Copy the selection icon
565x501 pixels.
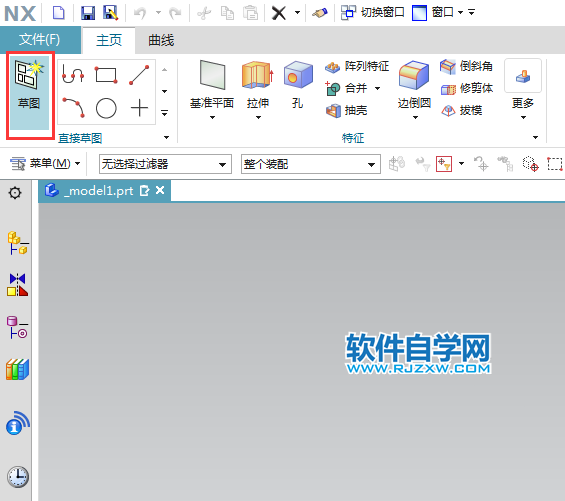(x=227, y=13)
